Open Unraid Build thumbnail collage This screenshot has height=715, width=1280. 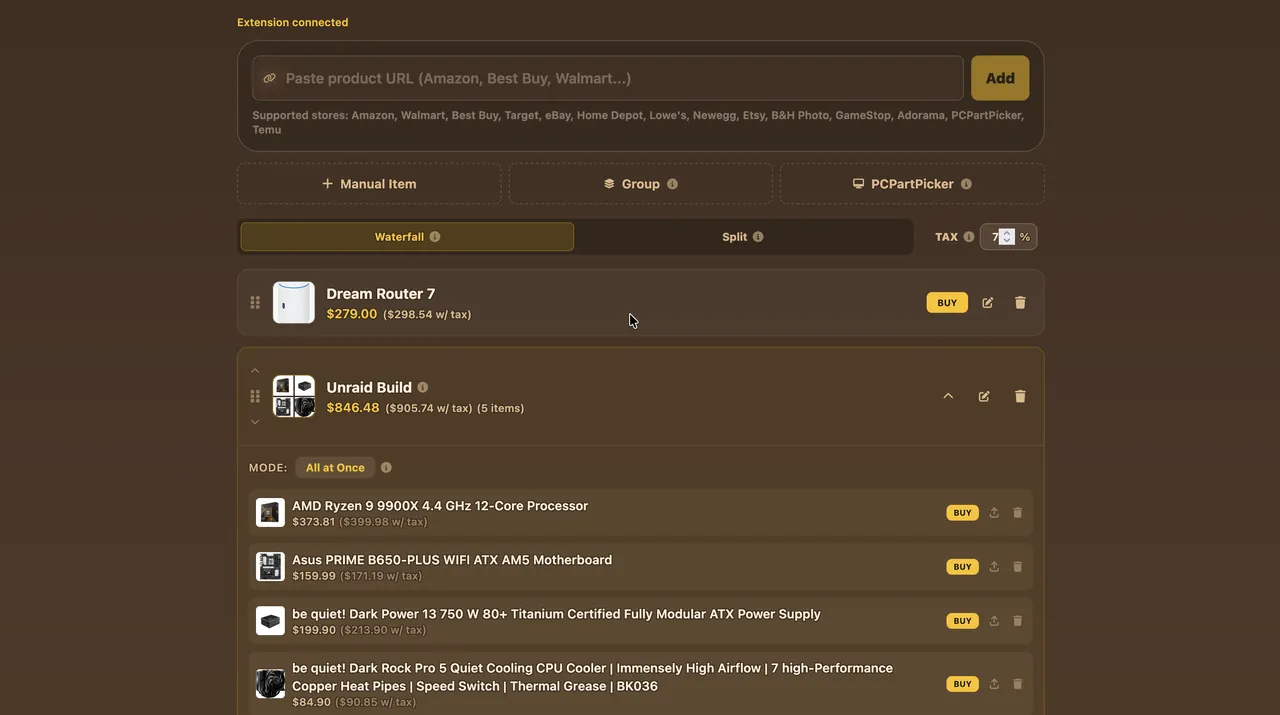[294, 396]
